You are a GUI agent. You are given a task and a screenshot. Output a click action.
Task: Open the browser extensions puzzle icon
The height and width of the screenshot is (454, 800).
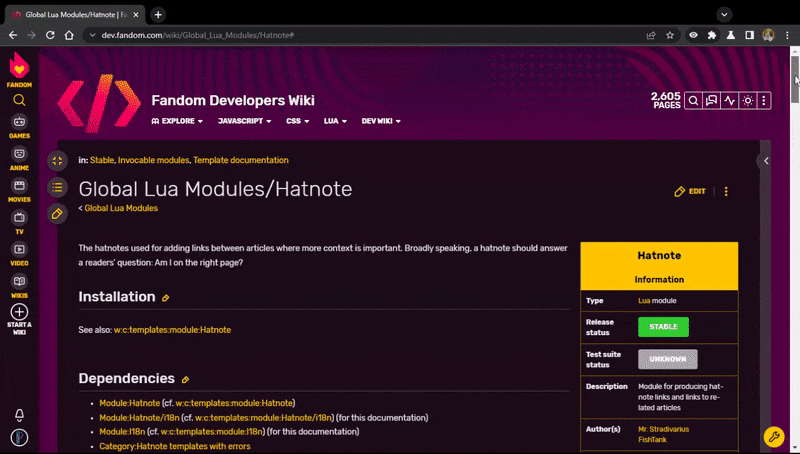tap(712, 35)
